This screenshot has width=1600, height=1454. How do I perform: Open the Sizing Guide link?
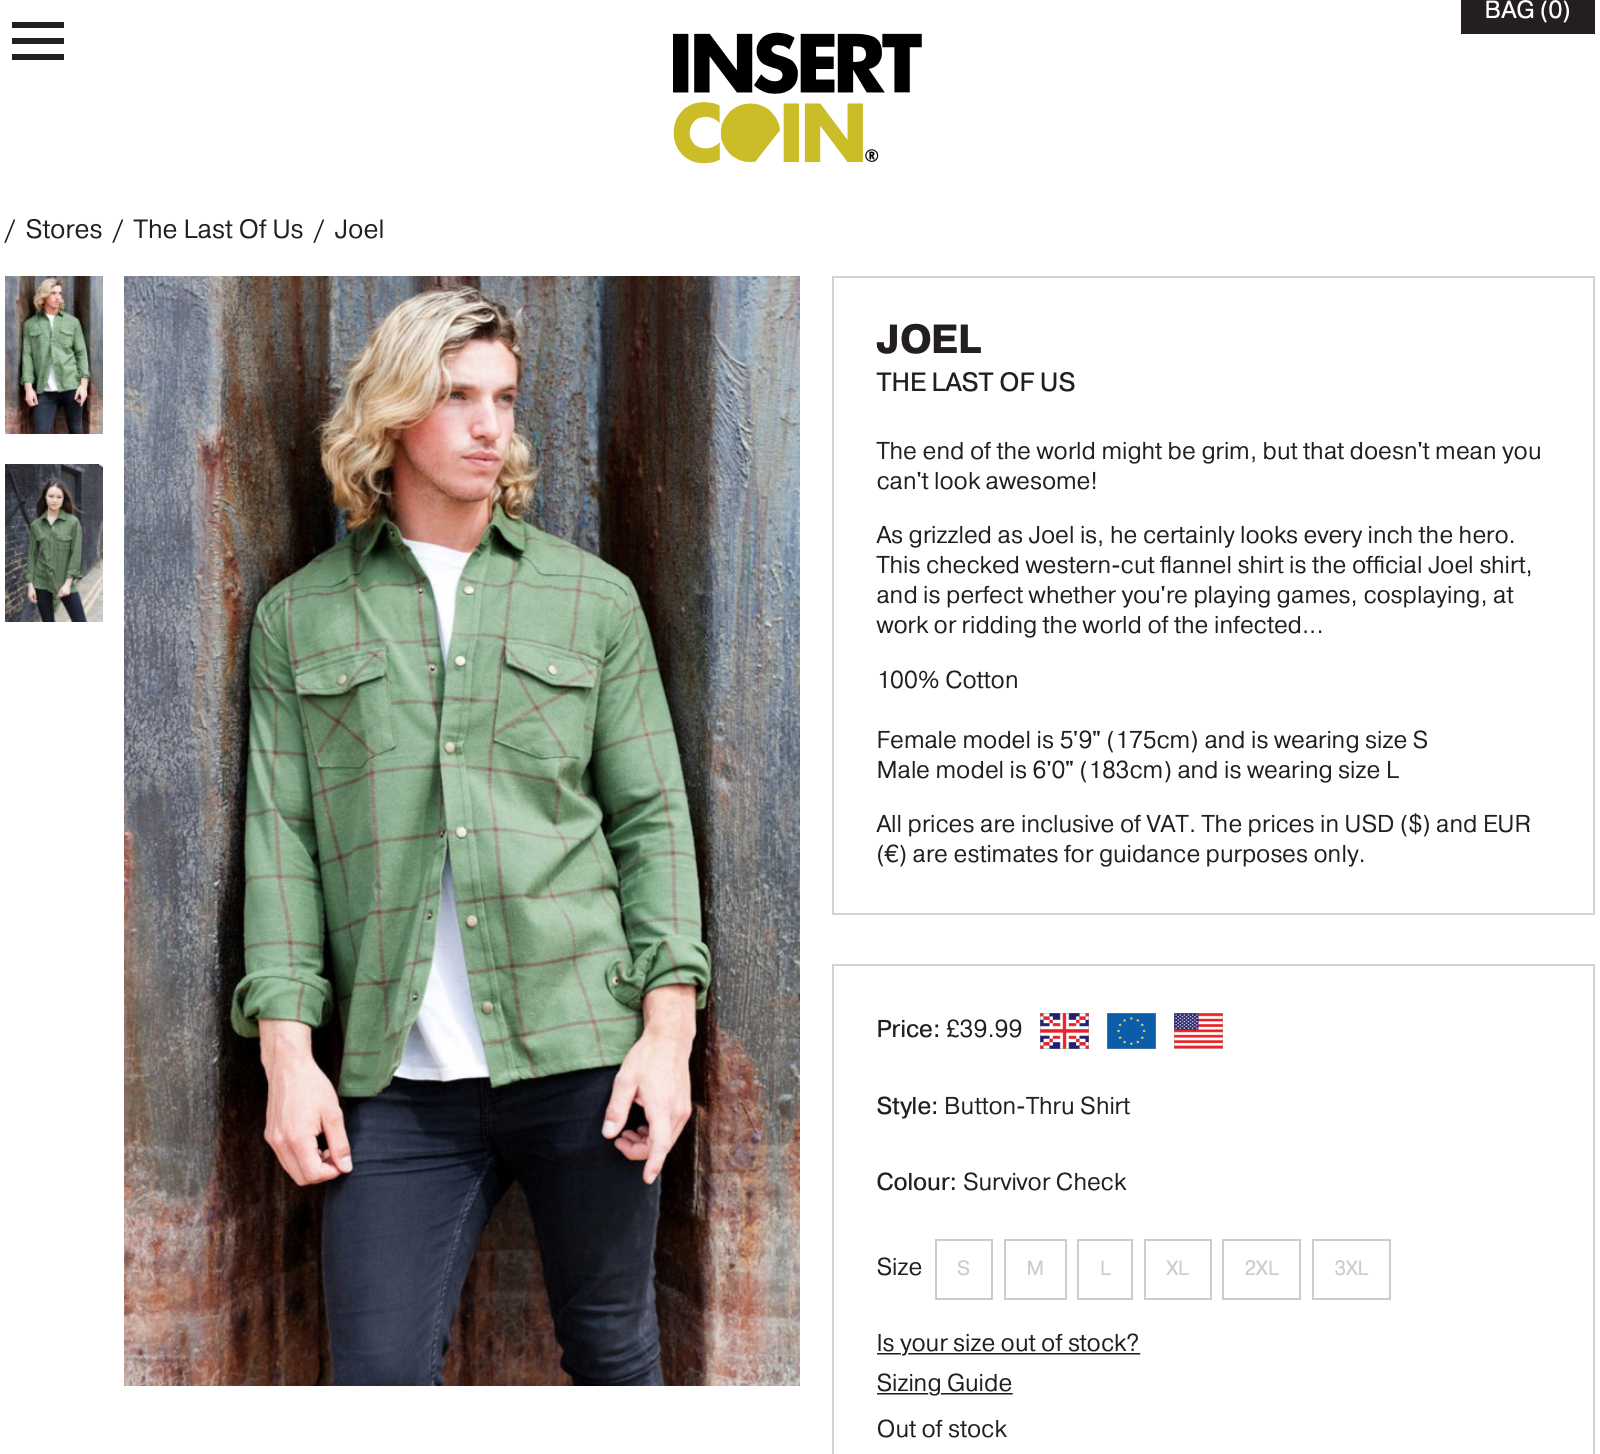[944, 1383]
